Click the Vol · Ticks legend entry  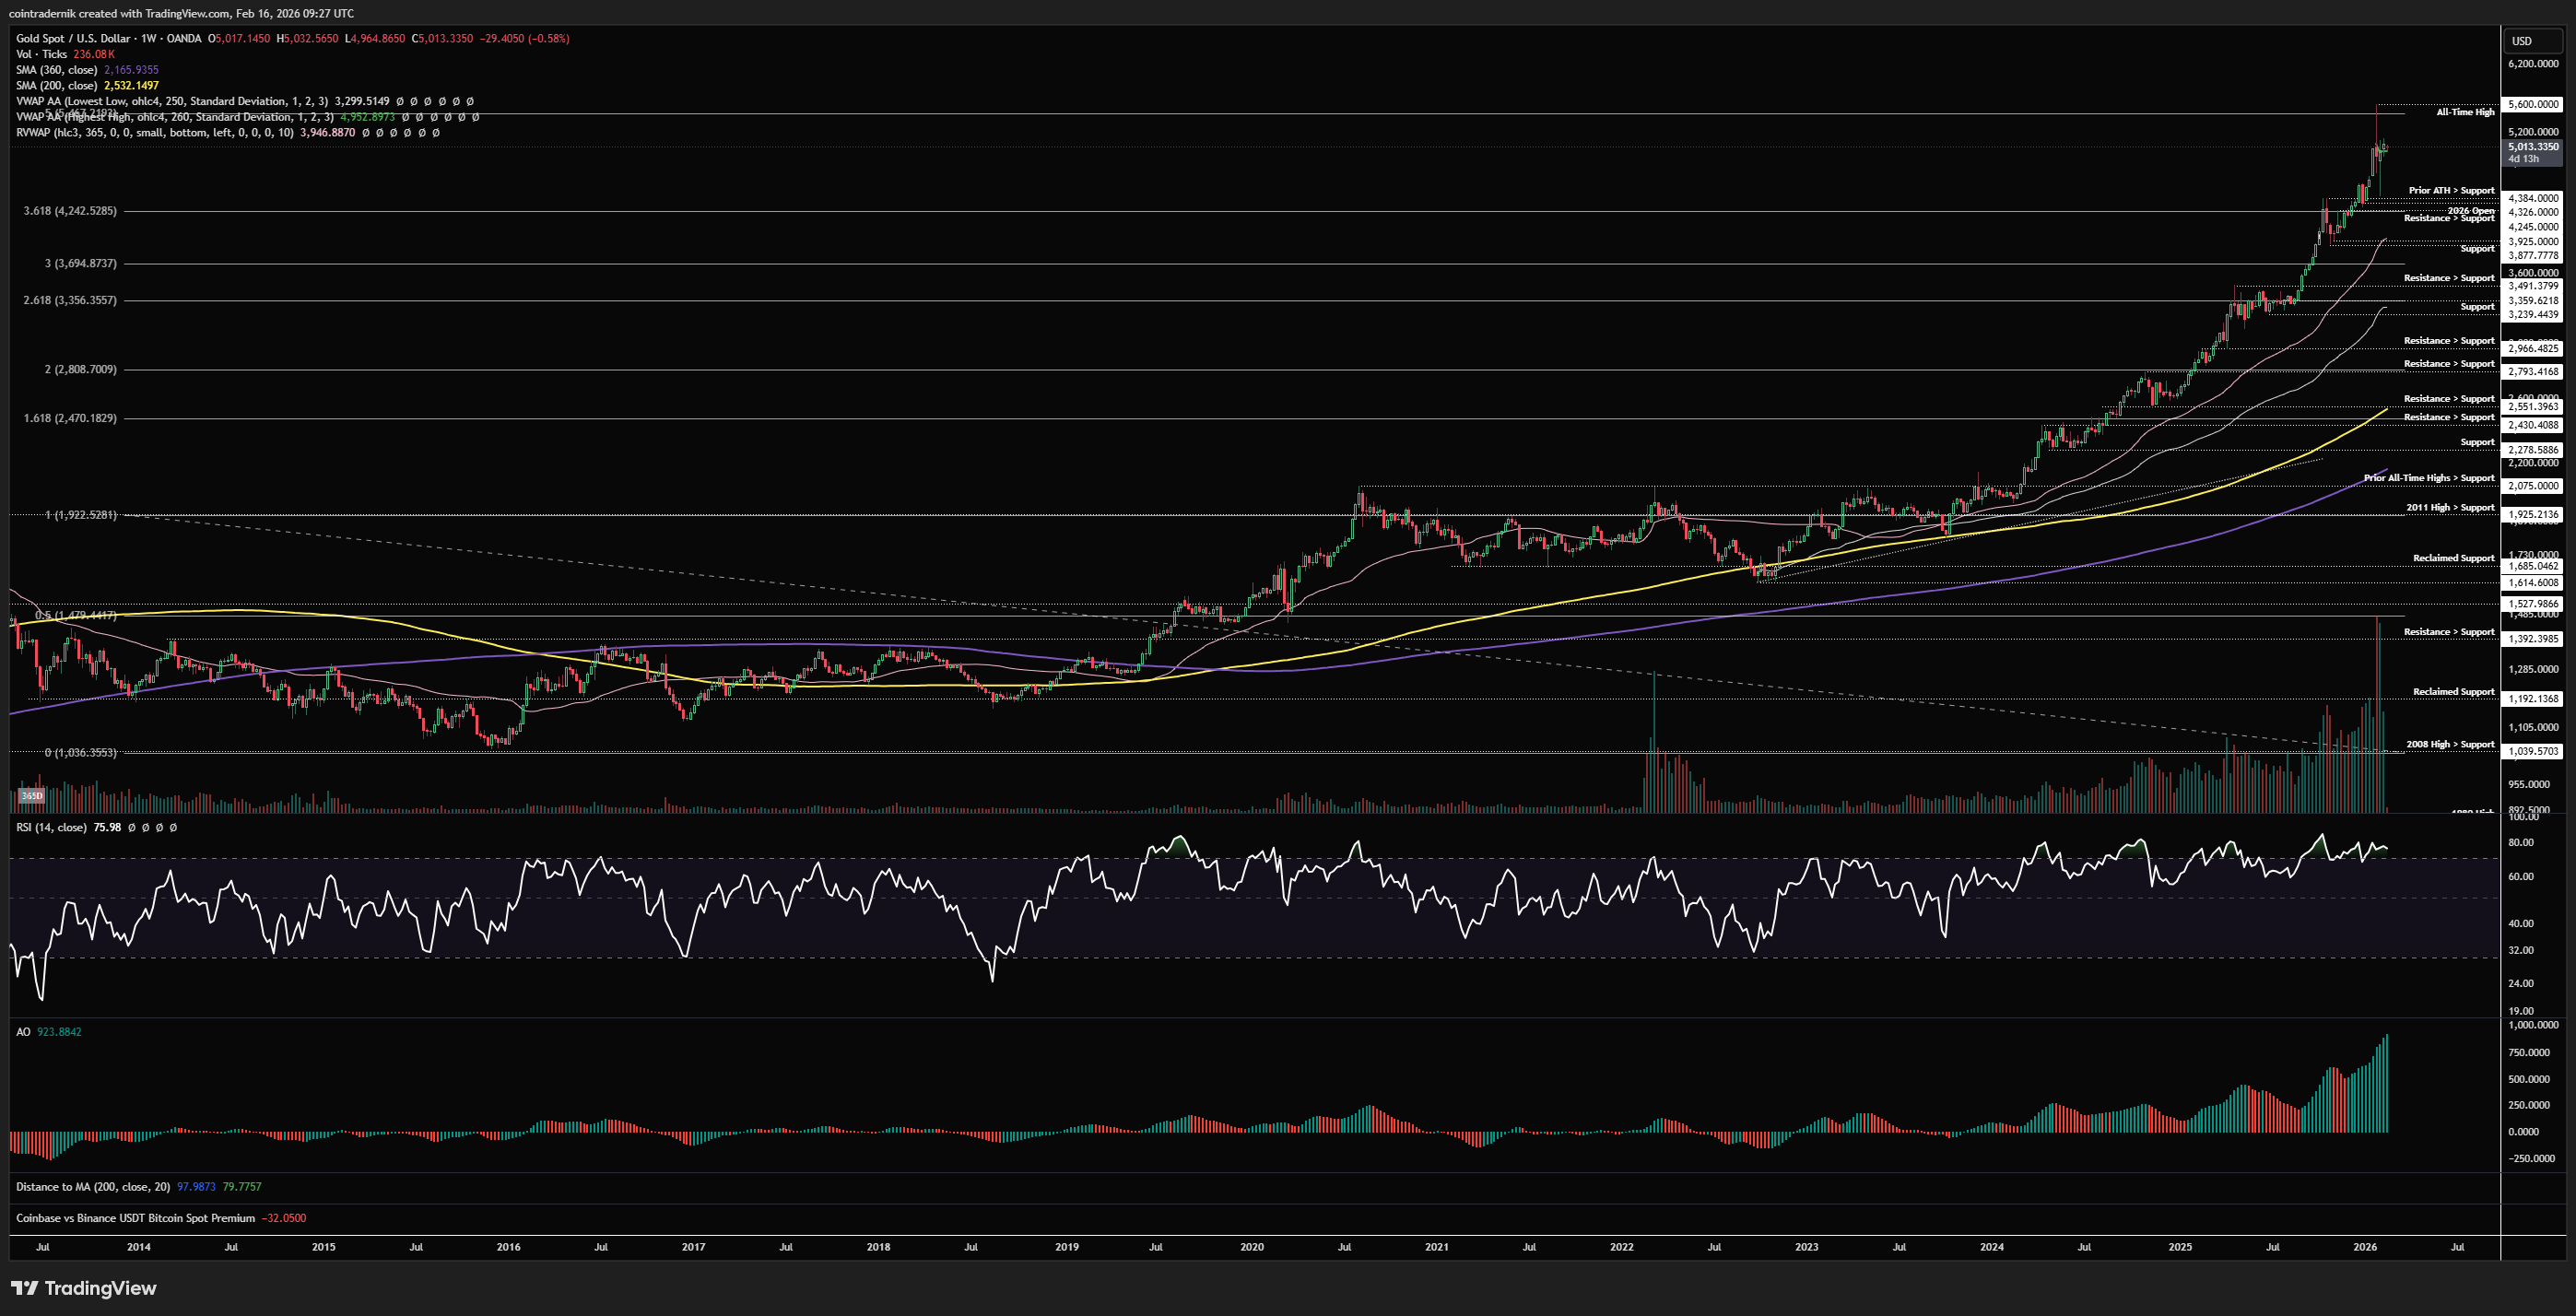click(x=41, y=54)
